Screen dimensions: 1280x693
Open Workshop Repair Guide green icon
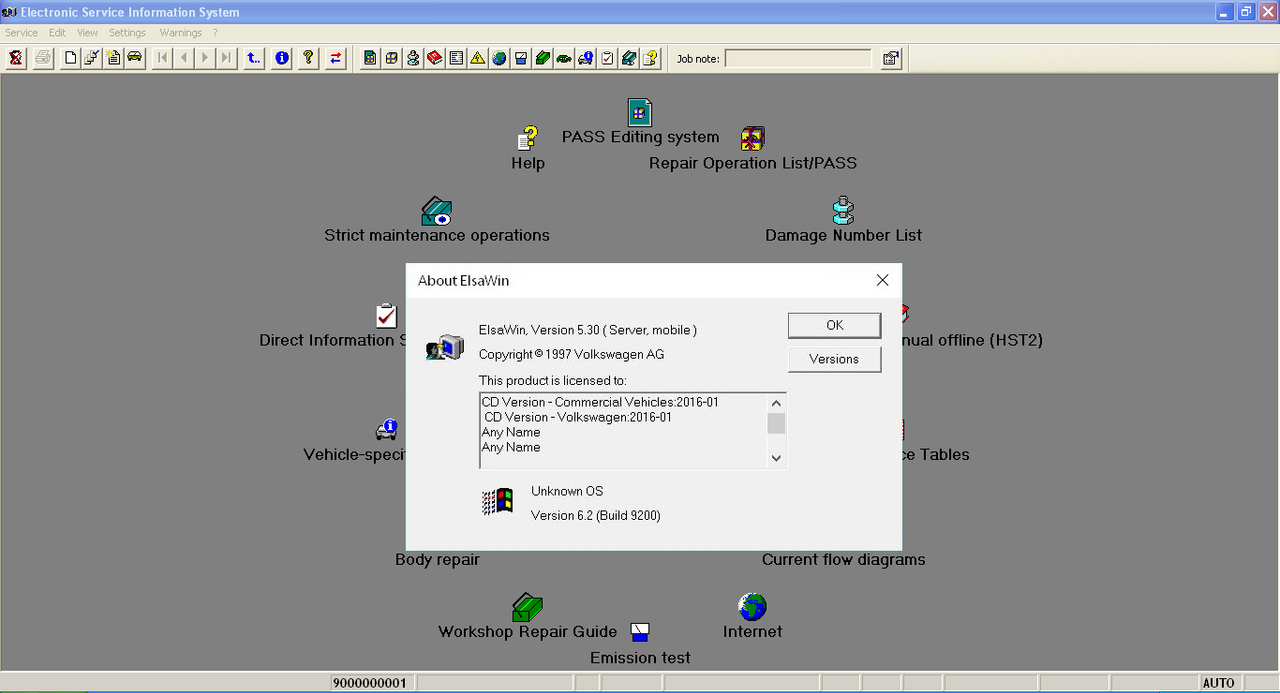click(x=527, y=607)
